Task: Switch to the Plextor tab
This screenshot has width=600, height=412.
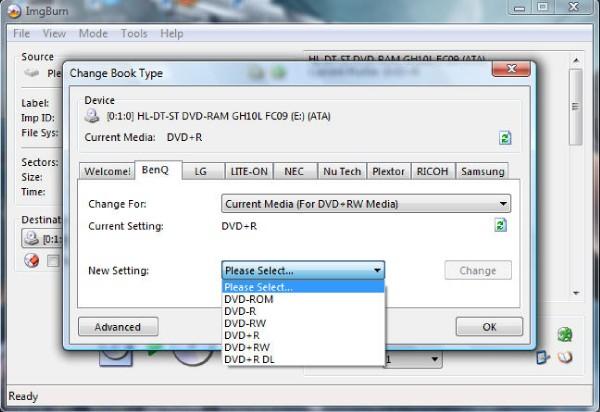Action: pos(388,171)
